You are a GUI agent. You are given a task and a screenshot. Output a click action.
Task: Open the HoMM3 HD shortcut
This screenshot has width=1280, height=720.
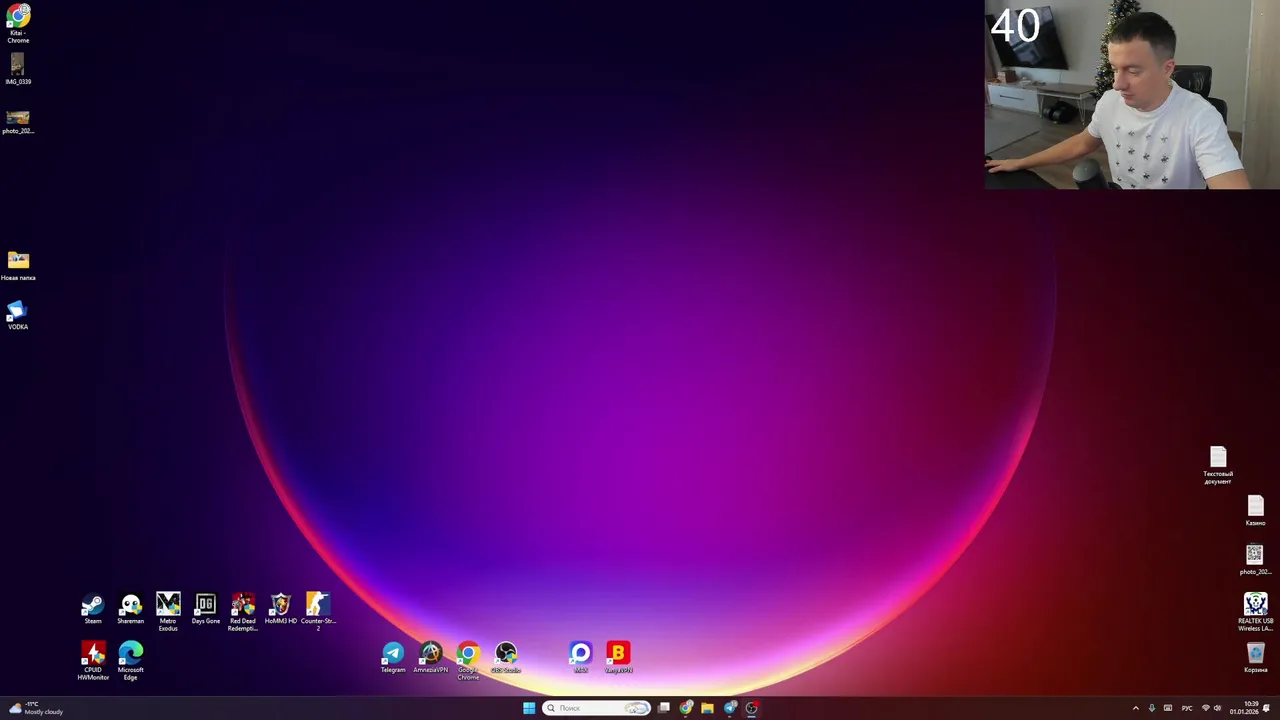(281, 609)
